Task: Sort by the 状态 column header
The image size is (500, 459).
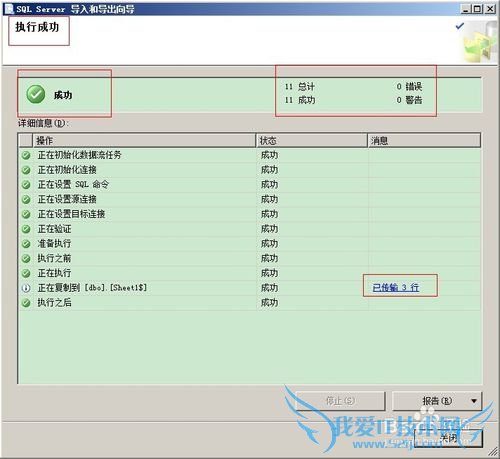Action: (x=311, y=141)
